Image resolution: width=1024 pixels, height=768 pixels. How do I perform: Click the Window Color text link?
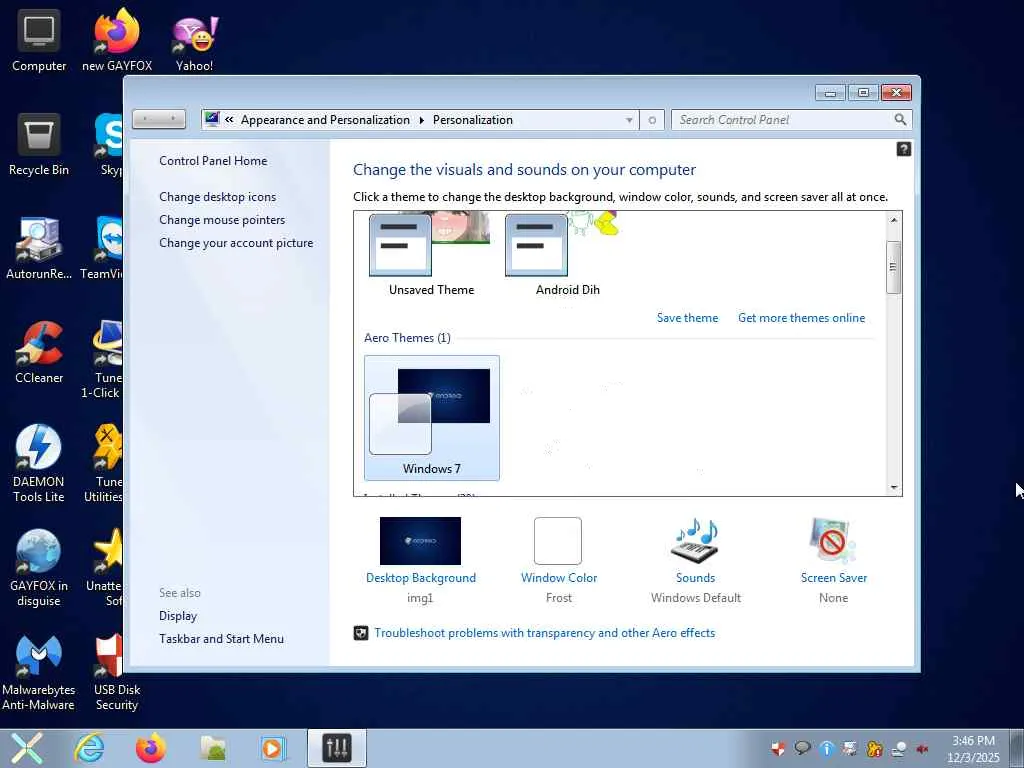tap(559, 578)
